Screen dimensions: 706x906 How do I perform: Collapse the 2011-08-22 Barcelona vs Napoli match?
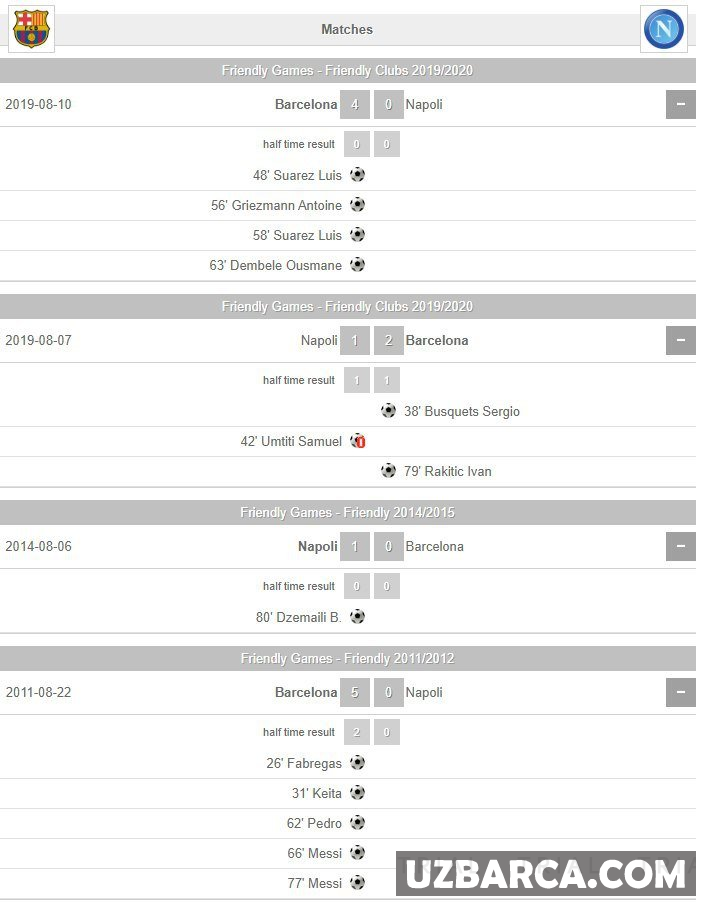pyautogui.click(x=680, y=692)
